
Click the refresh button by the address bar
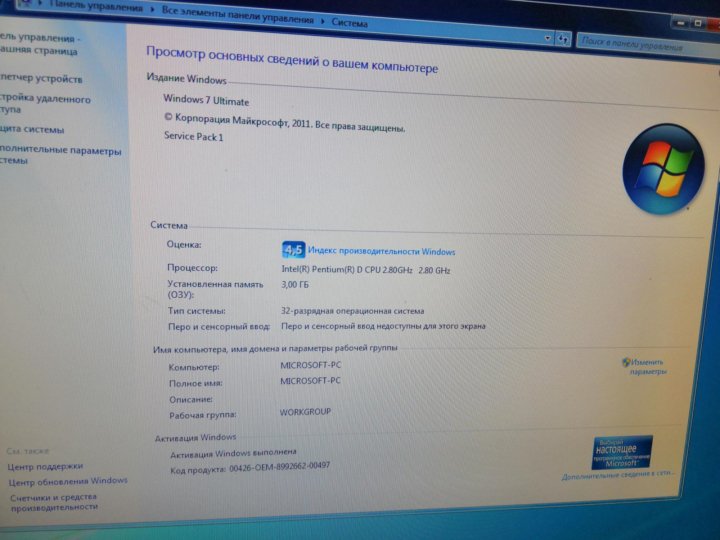tap(563, 39)
